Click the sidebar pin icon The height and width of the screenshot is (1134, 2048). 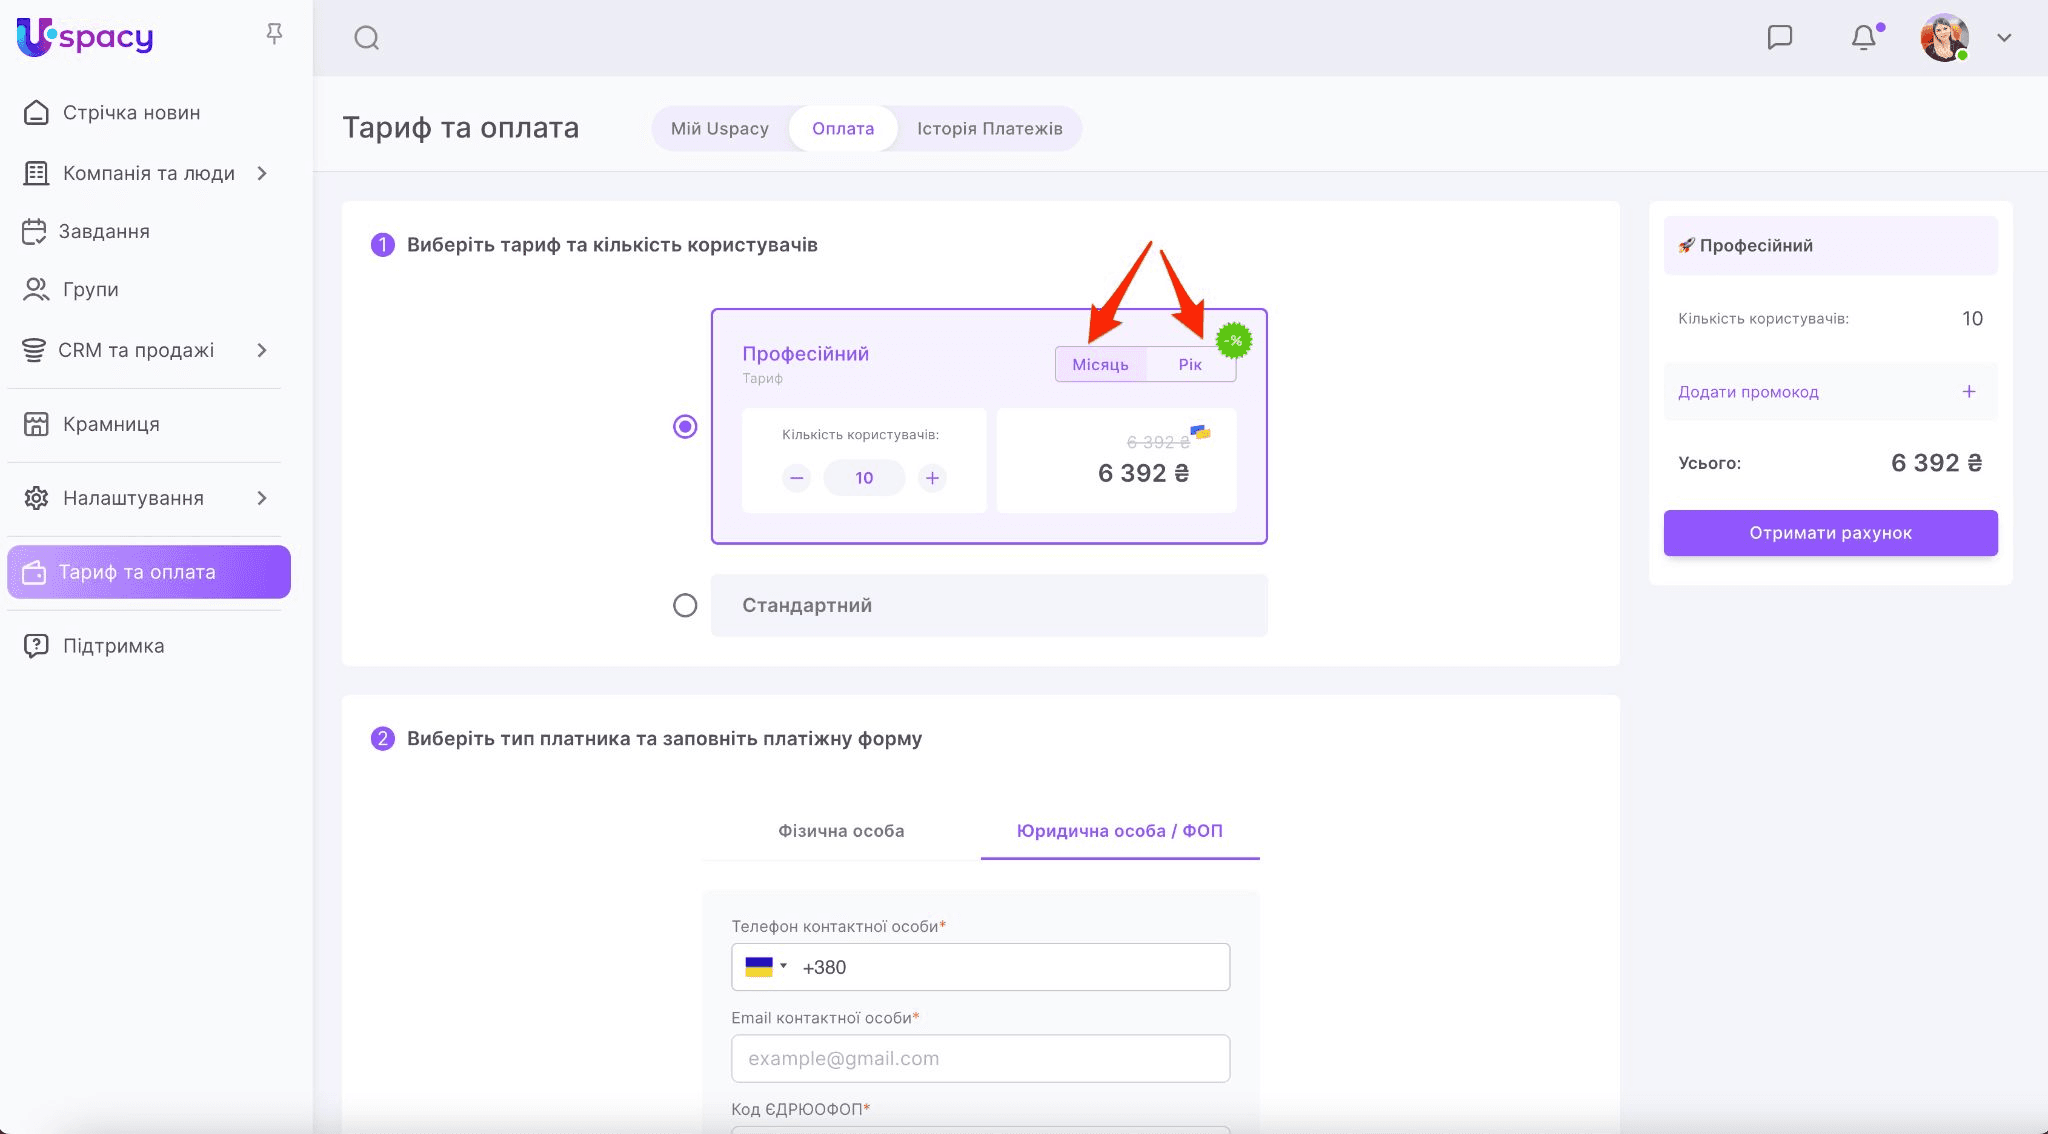[274, 35]
